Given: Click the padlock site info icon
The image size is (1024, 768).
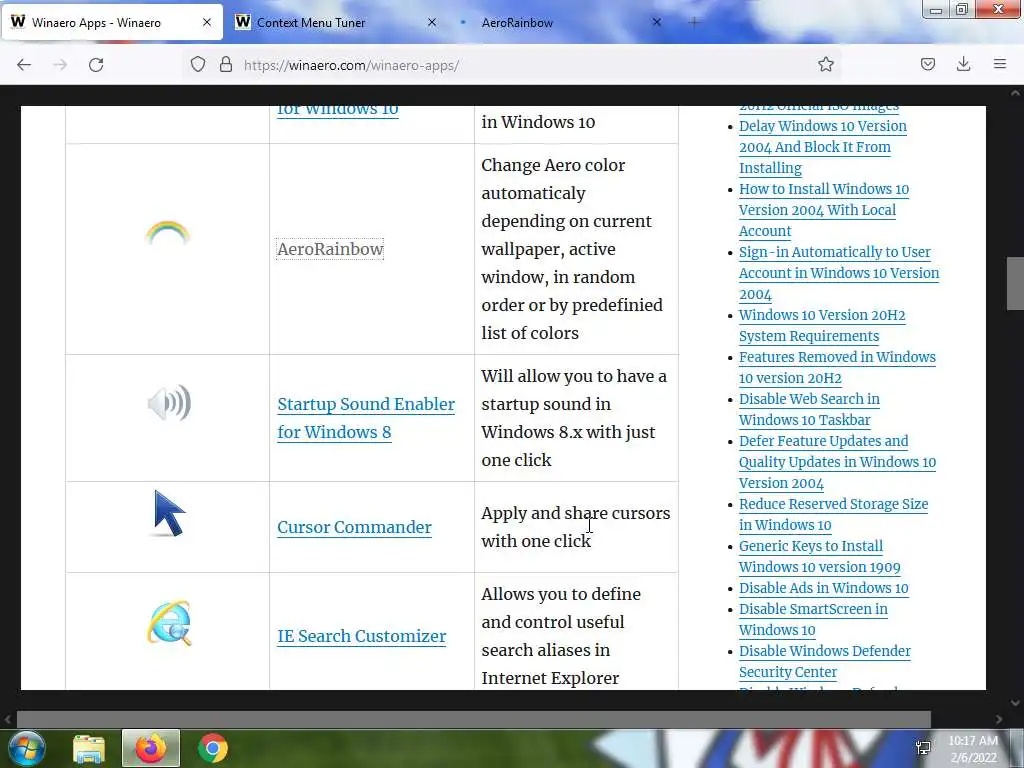Looking at the screenshot, I should tap(226, 65).
